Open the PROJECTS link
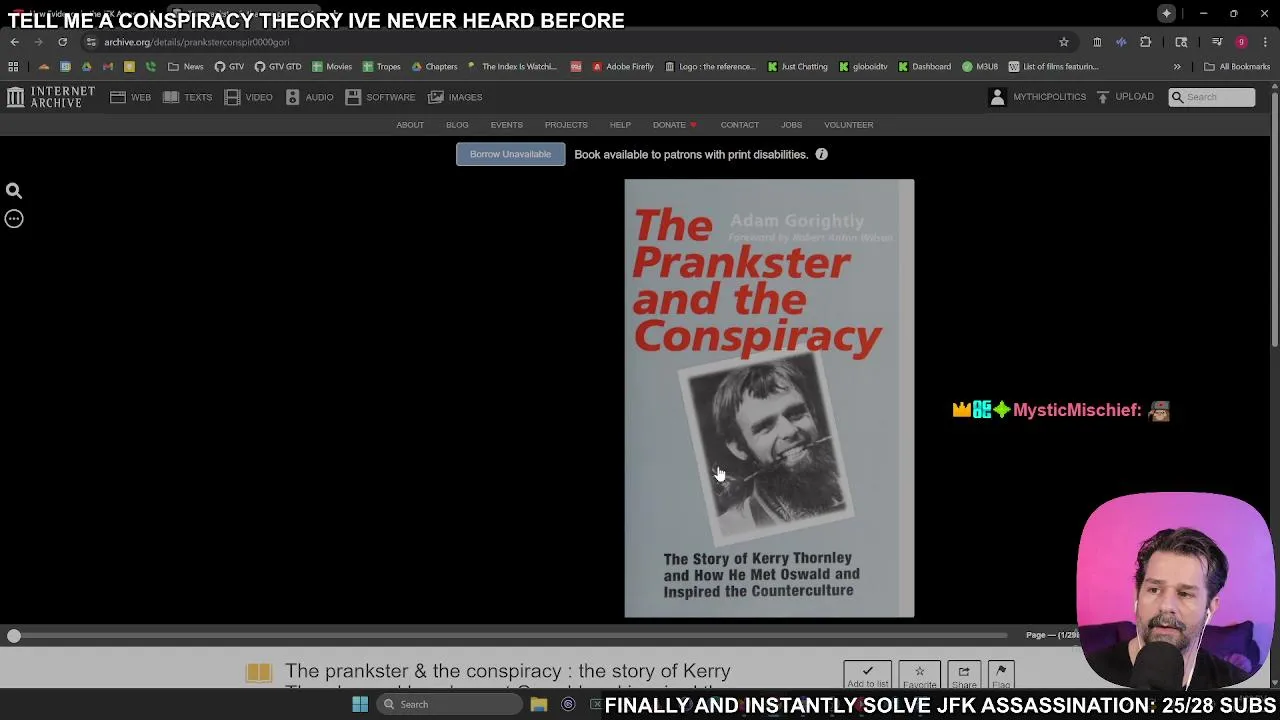The image size is (1280, 720). click(x=566, y=125)
